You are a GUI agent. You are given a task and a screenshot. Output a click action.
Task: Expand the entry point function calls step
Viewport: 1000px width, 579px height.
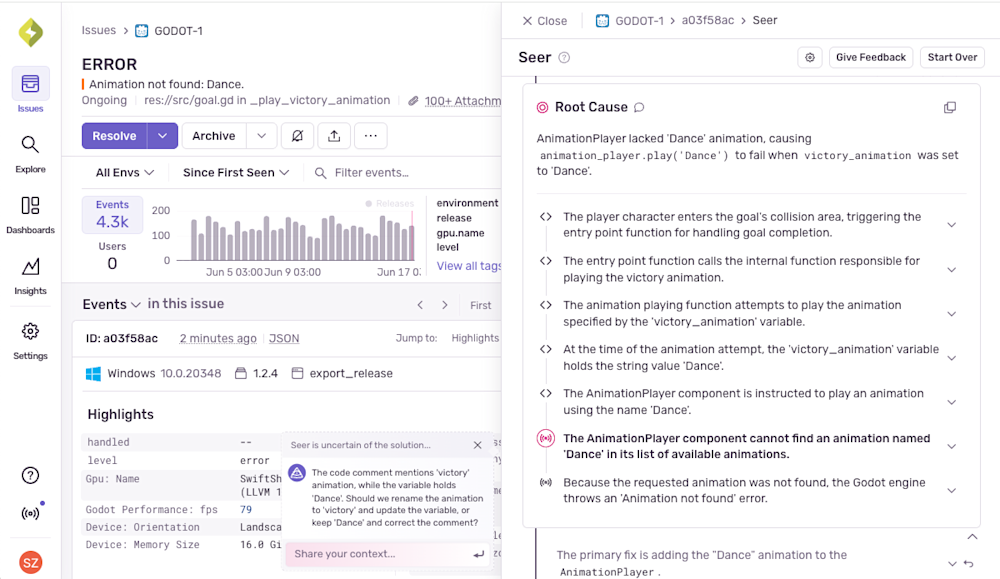(x=951, y=269)
